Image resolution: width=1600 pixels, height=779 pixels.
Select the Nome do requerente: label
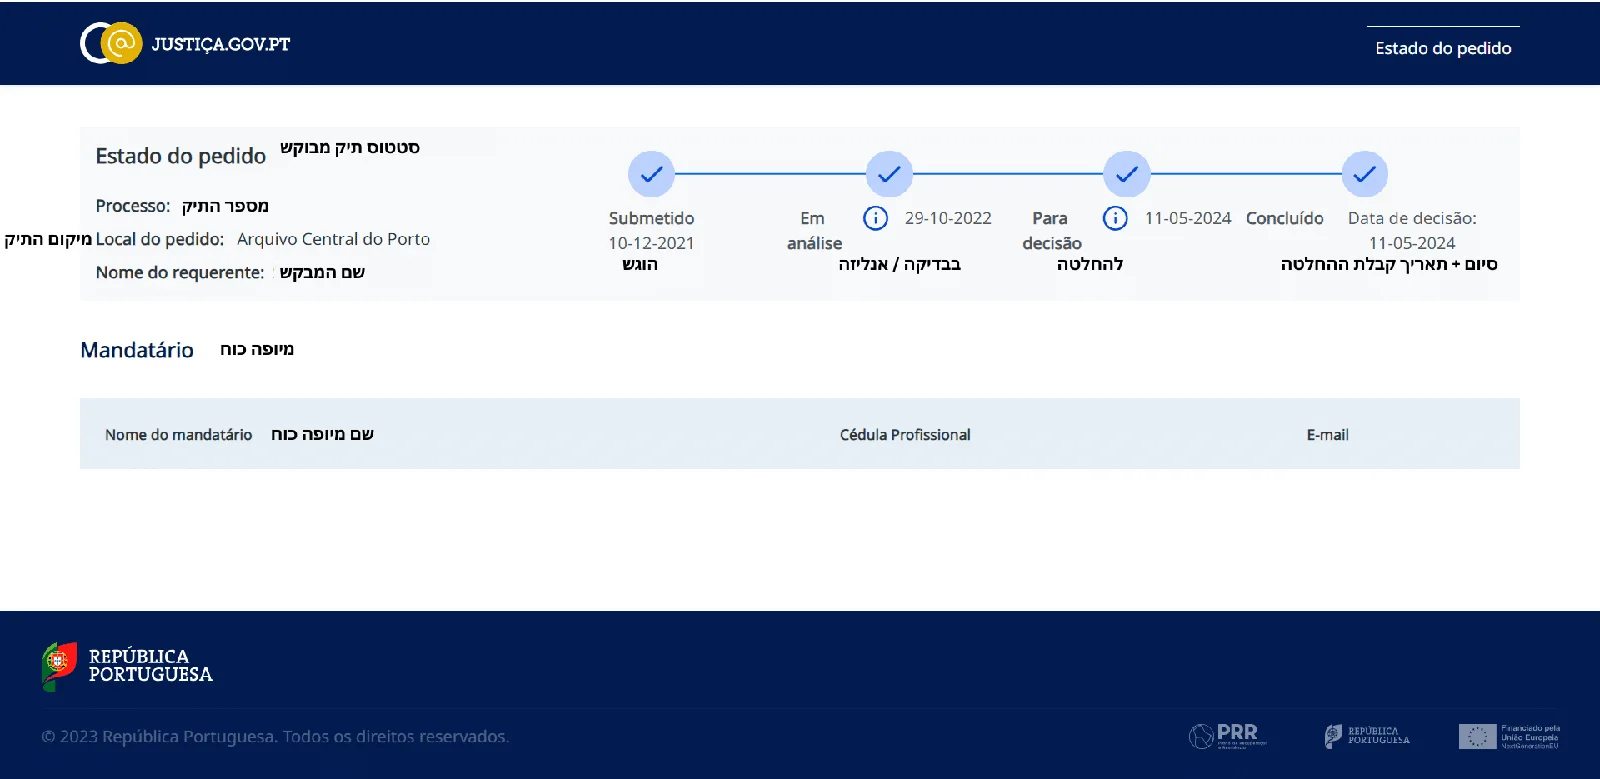(x=180, y=272)
